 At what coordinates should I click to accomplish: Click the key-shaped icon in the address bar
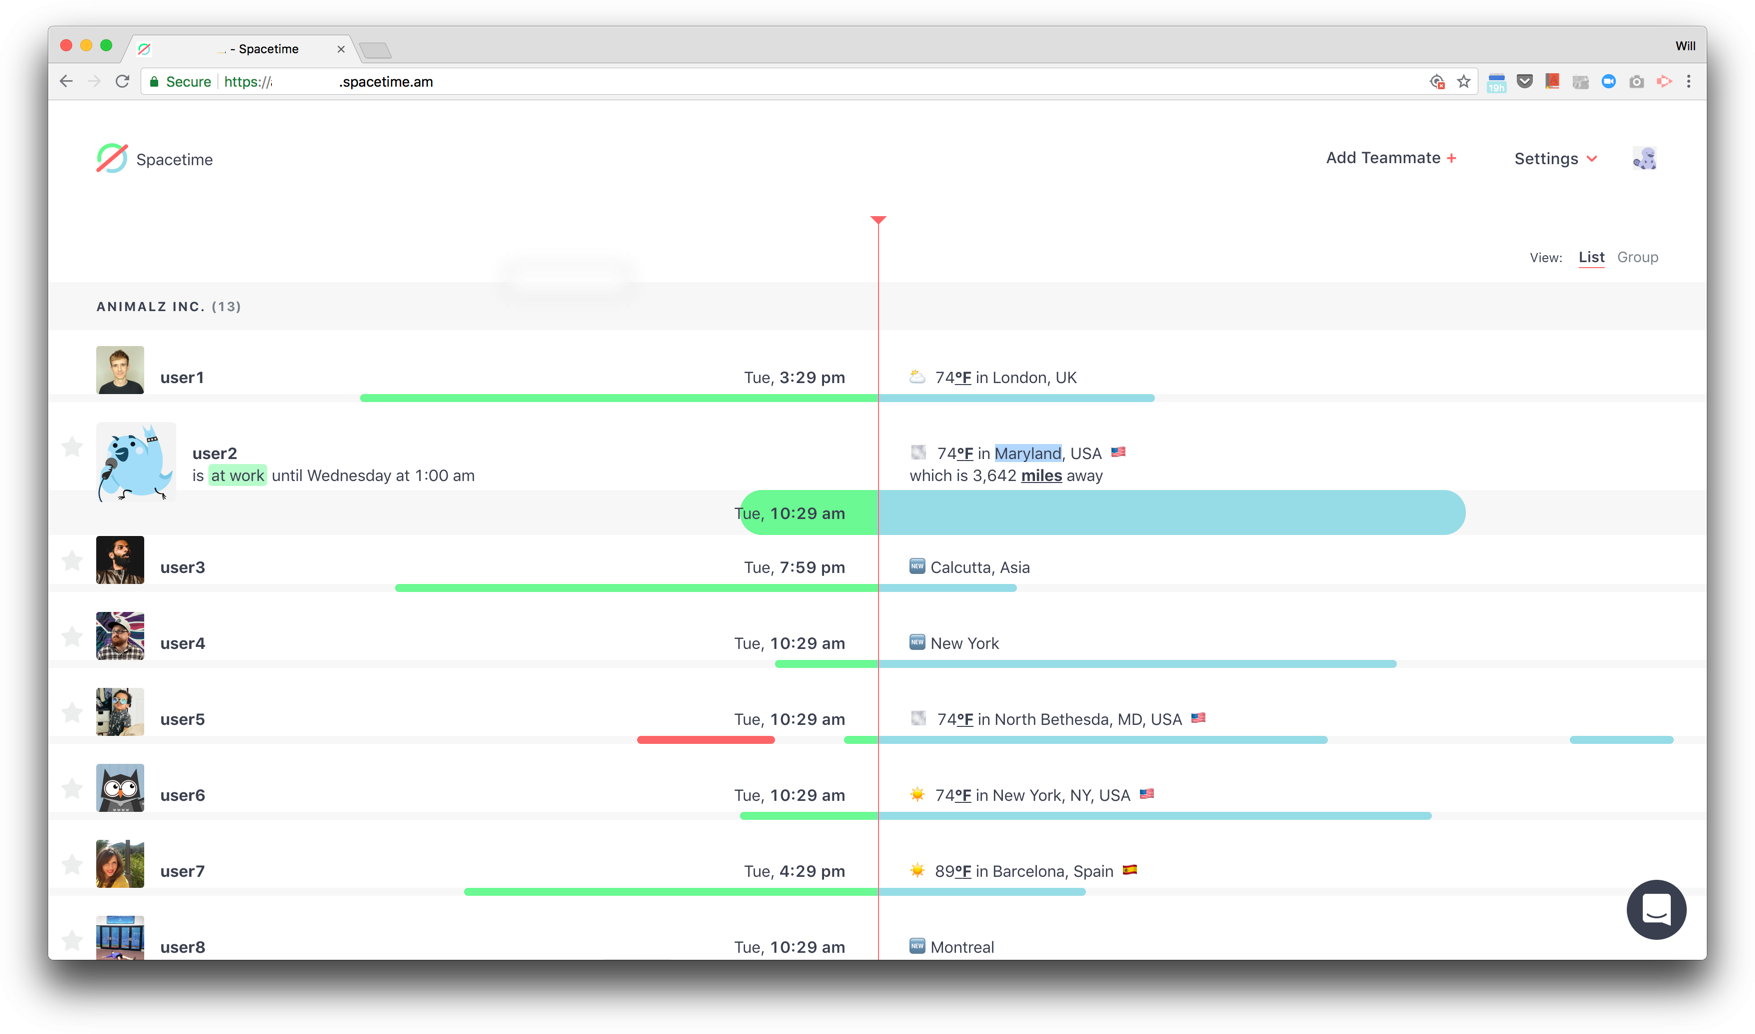point(1437,82)
